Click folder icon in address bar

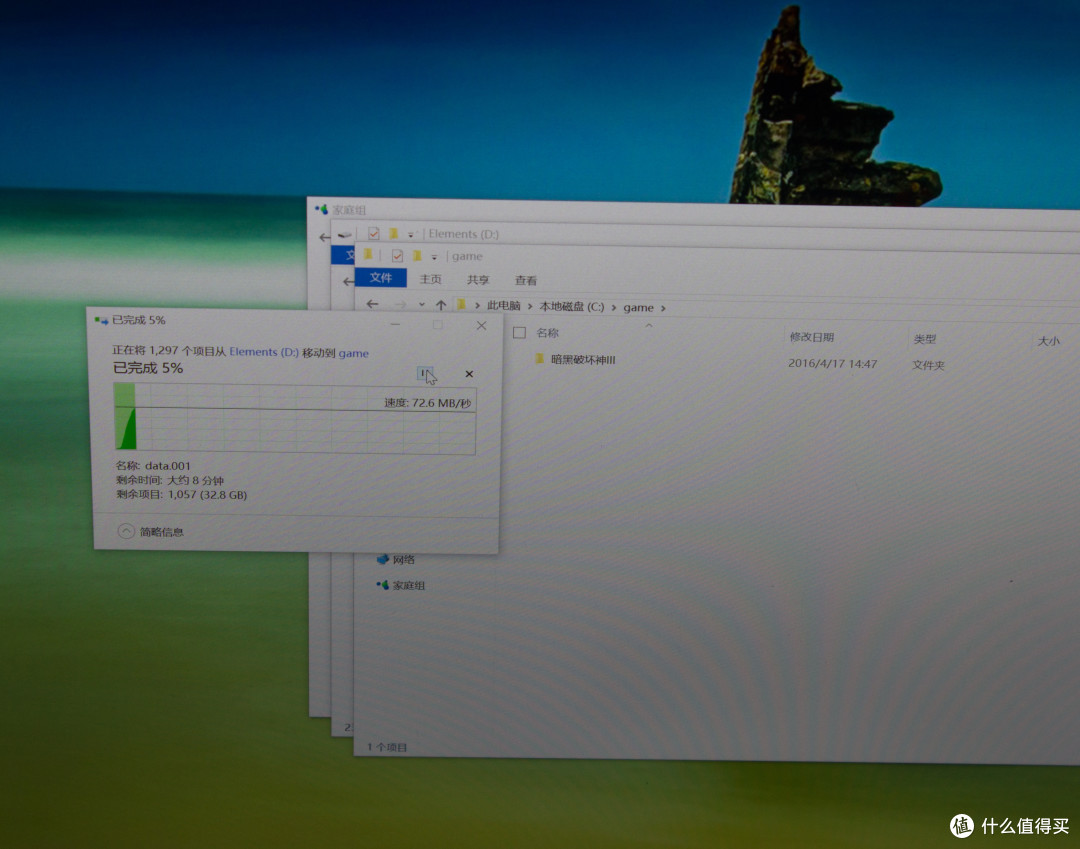[x=462, y=304]
